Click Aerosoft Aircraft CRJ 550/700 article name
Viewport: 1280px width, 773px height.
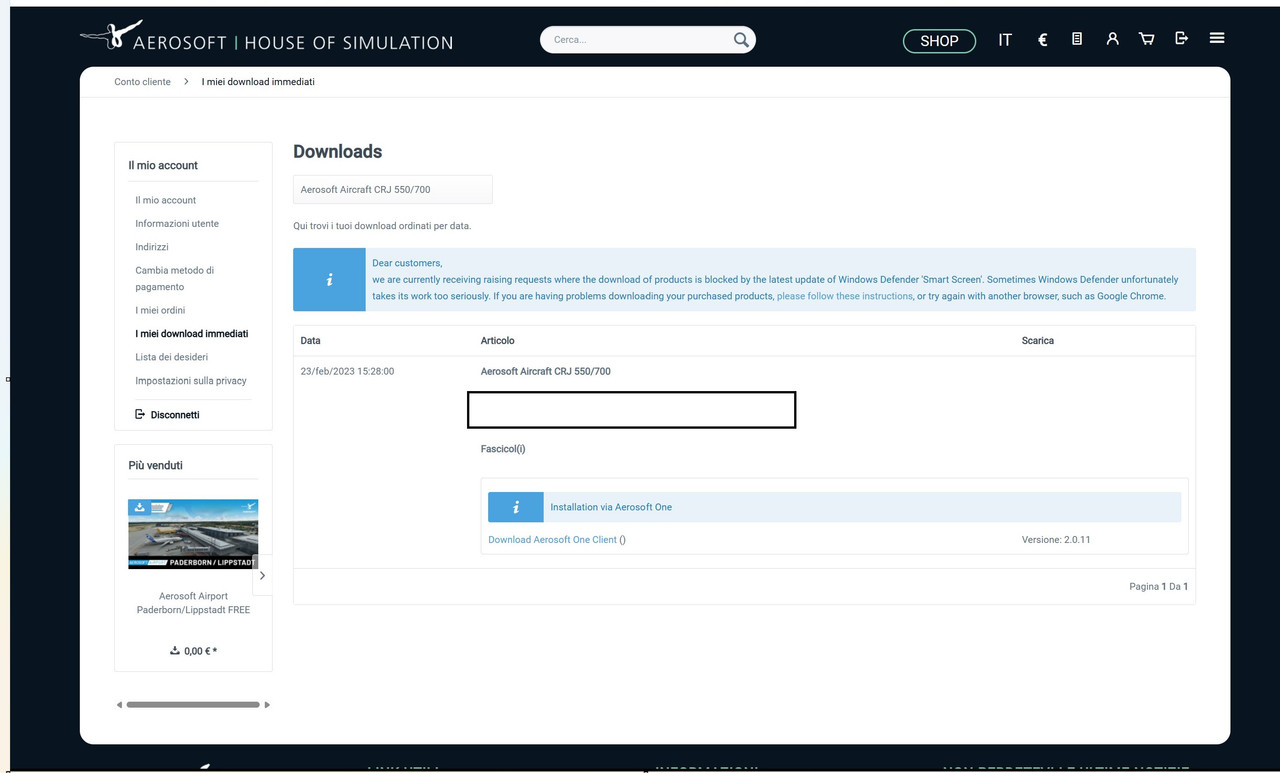[x=545, y=371]
